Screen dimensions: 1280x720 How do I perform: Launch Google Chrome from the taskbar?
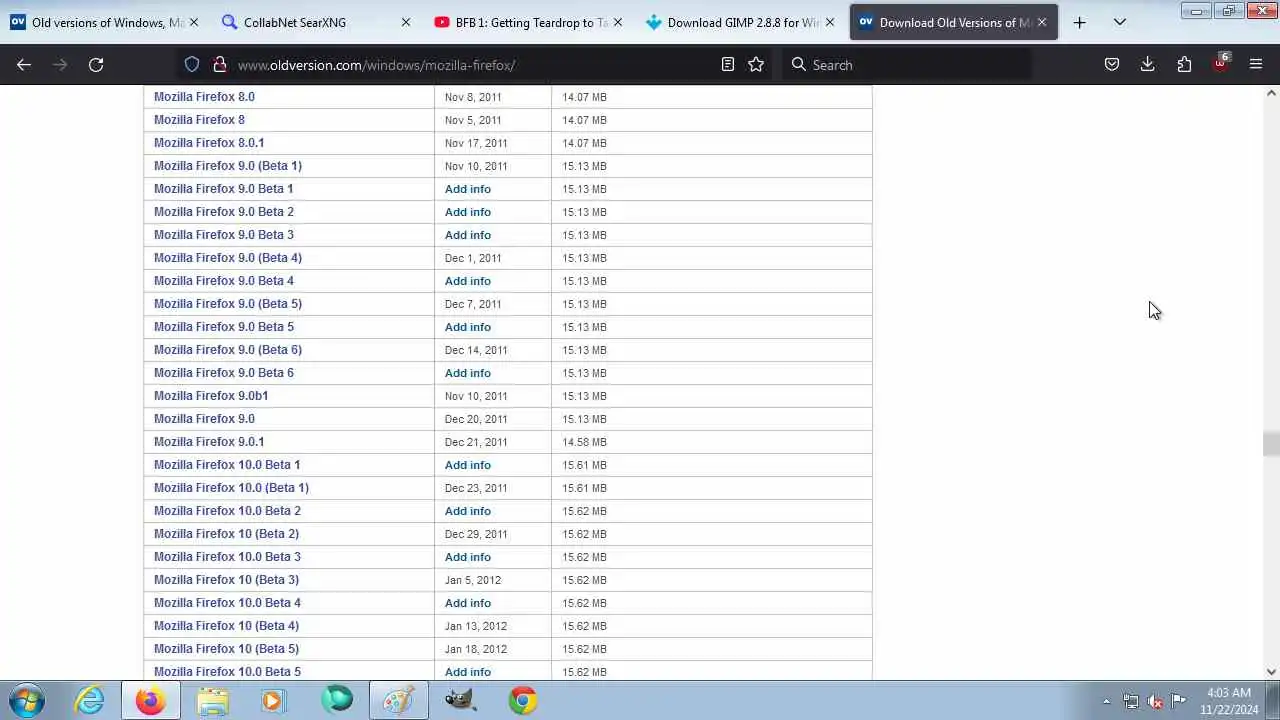[523, 700]
